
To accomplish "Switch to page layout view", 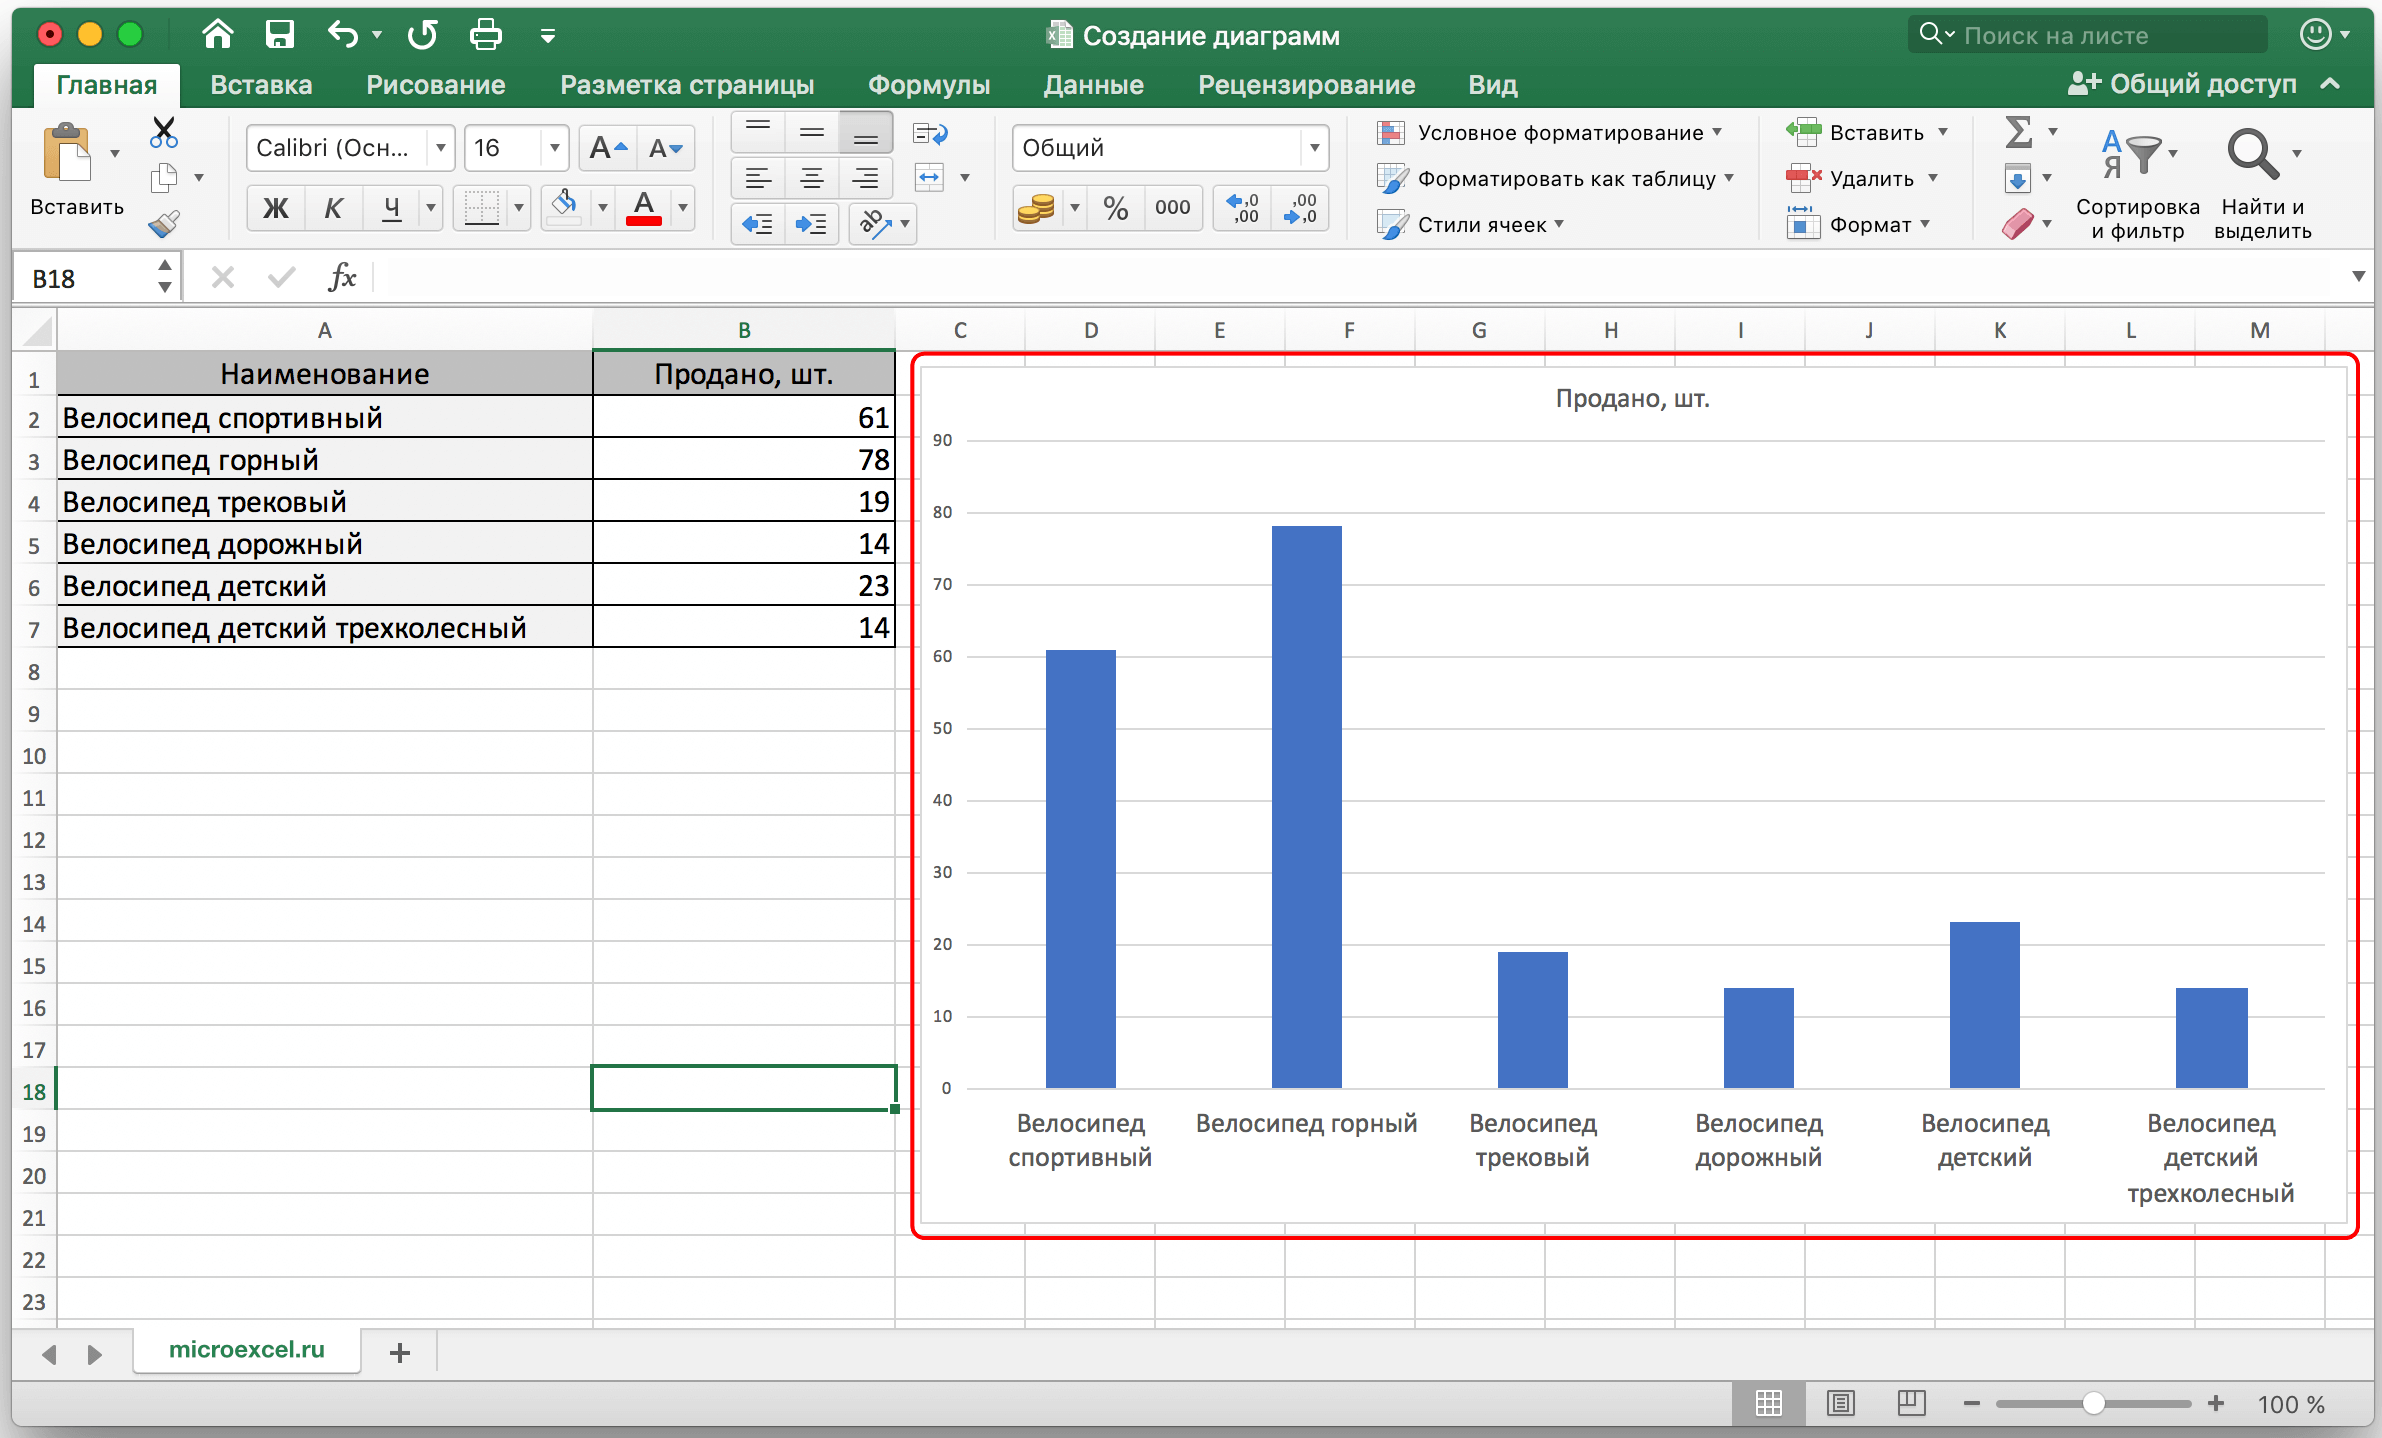I will click(x=1840, y=1403).
